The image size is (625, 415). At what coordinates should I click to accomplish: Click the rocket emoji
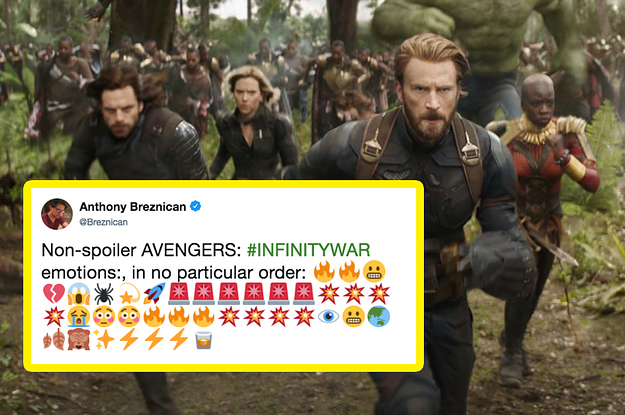tap(154, 294)
